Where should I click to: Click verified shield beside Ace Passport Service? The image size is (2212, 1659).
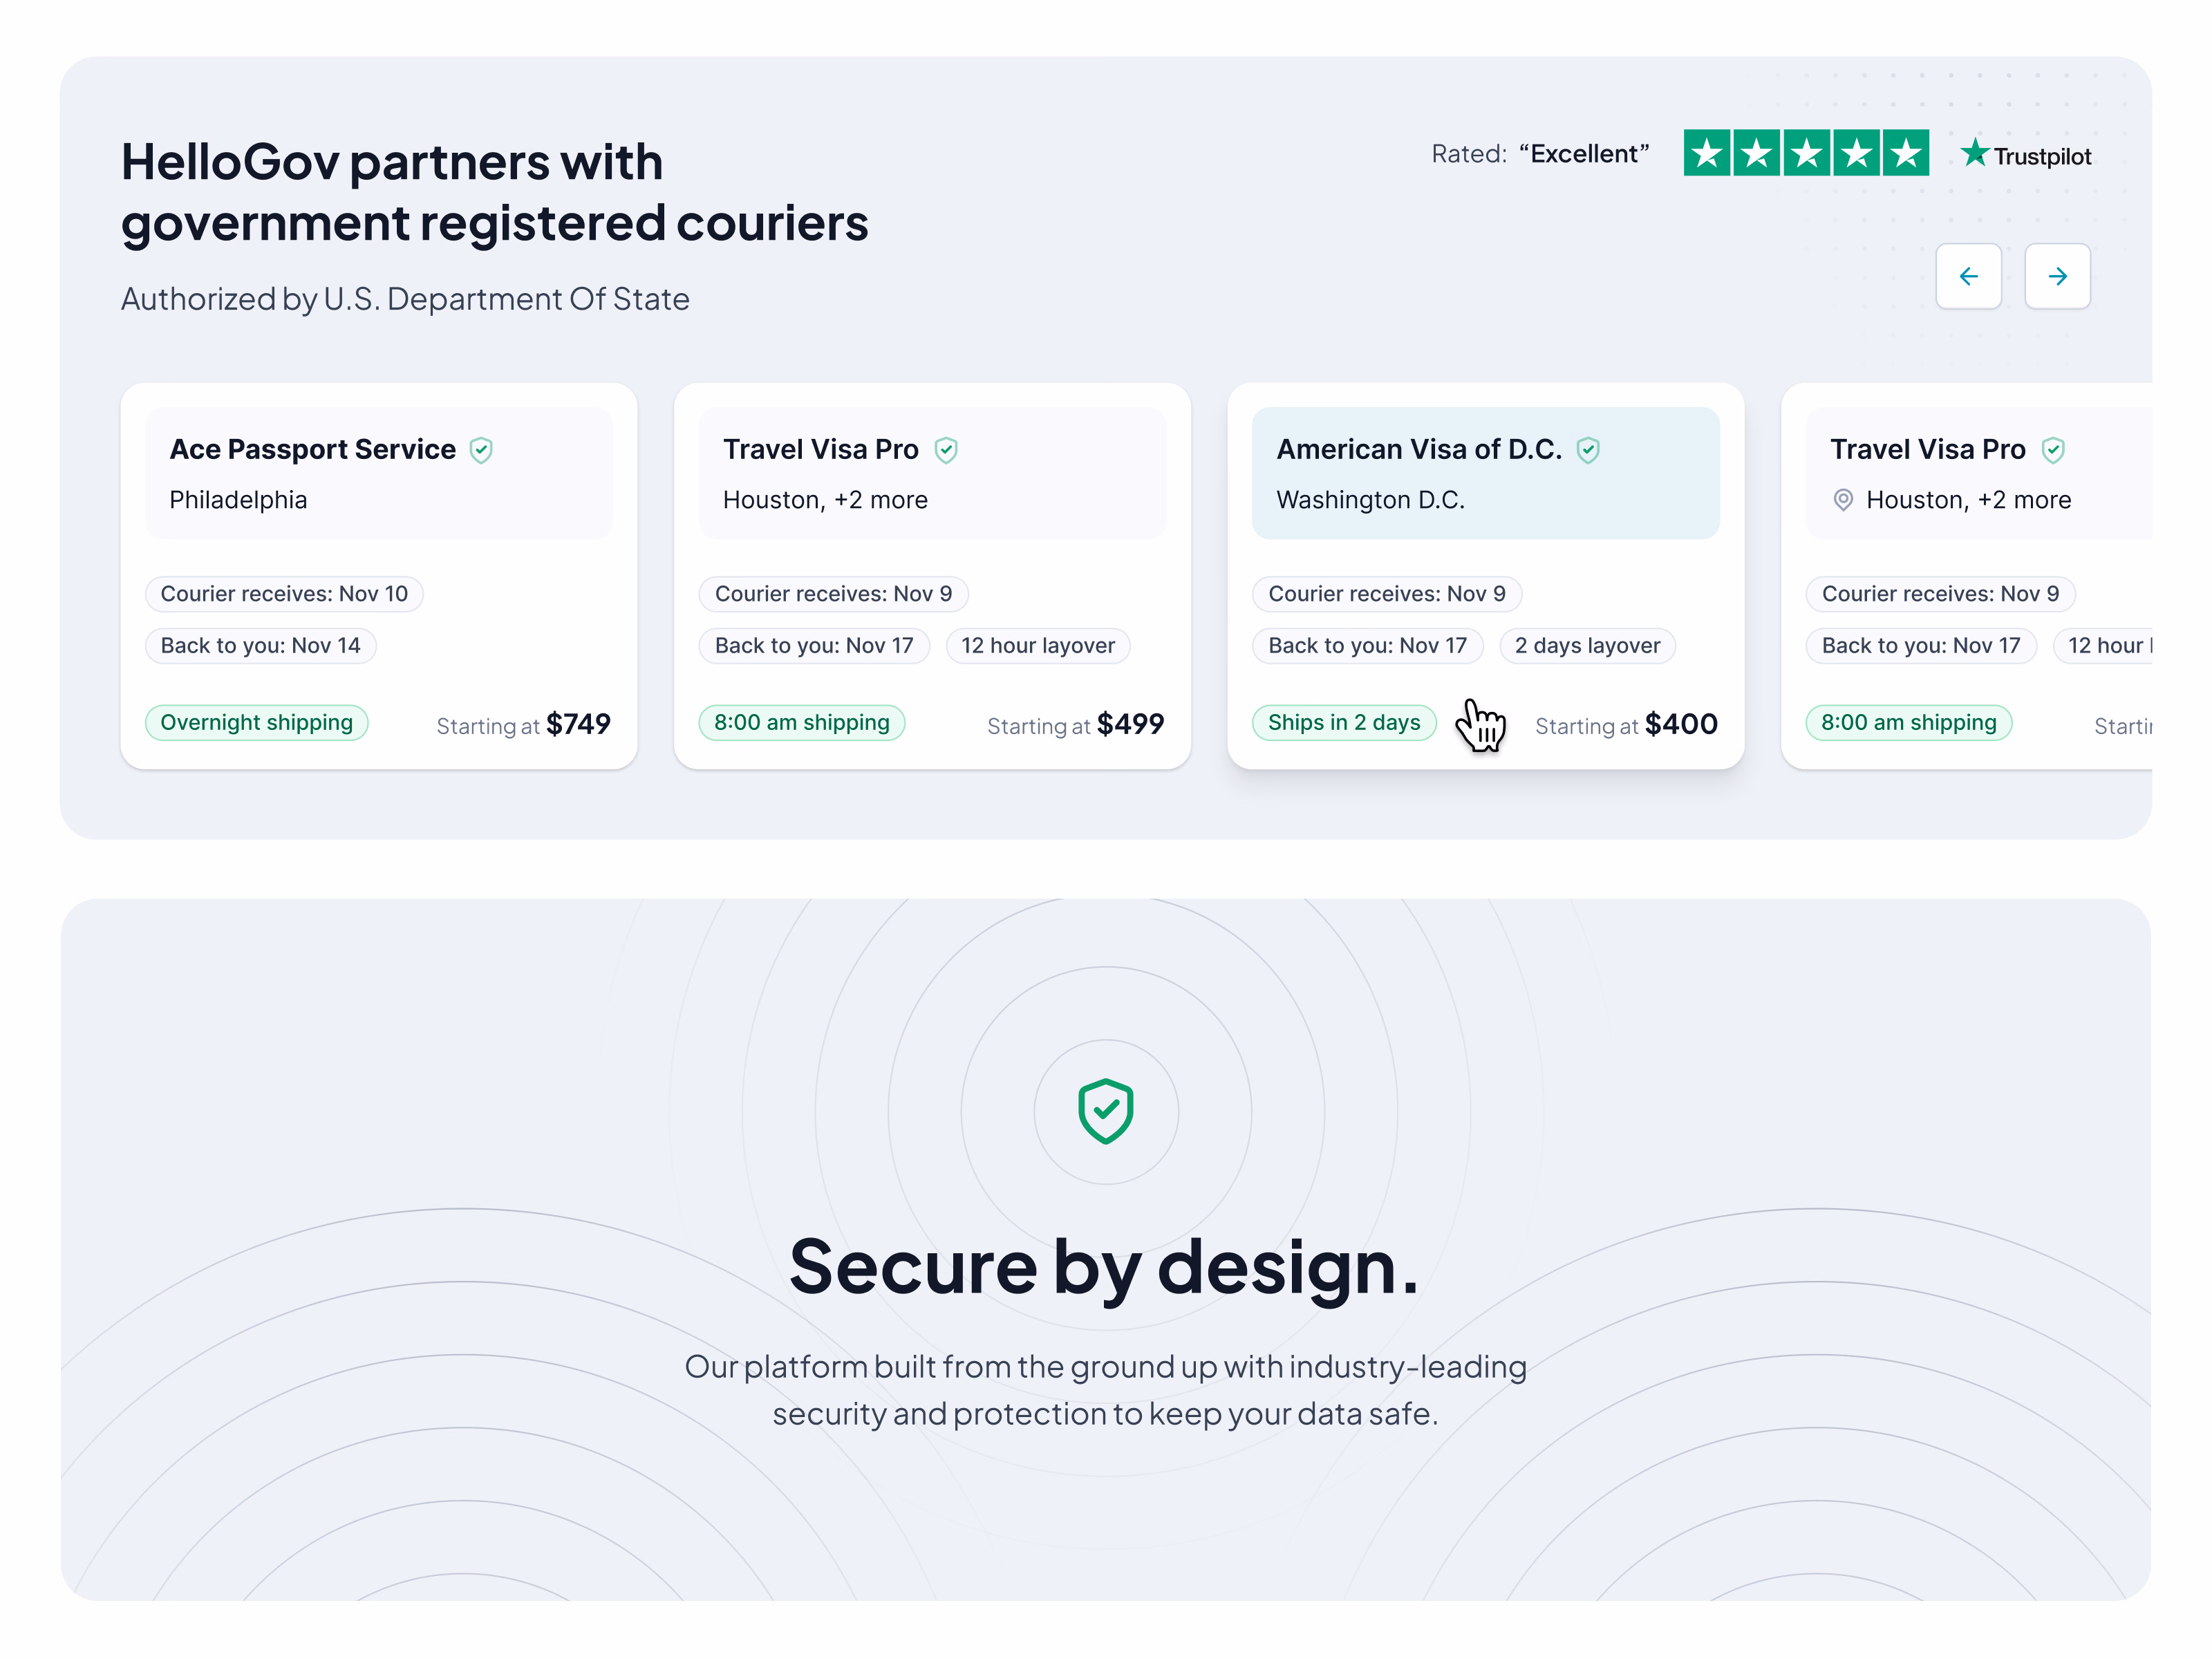[x=481, y=450]
